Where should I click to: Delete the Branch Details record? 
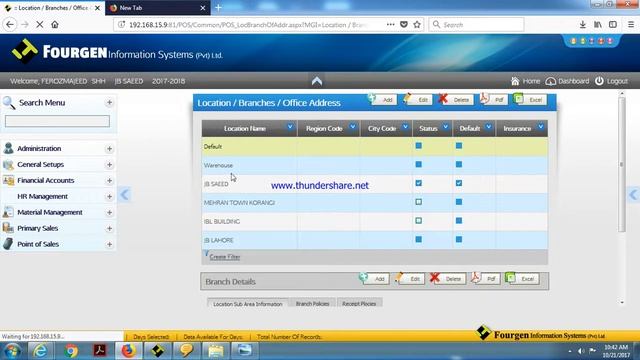click(x=448, y=279)
